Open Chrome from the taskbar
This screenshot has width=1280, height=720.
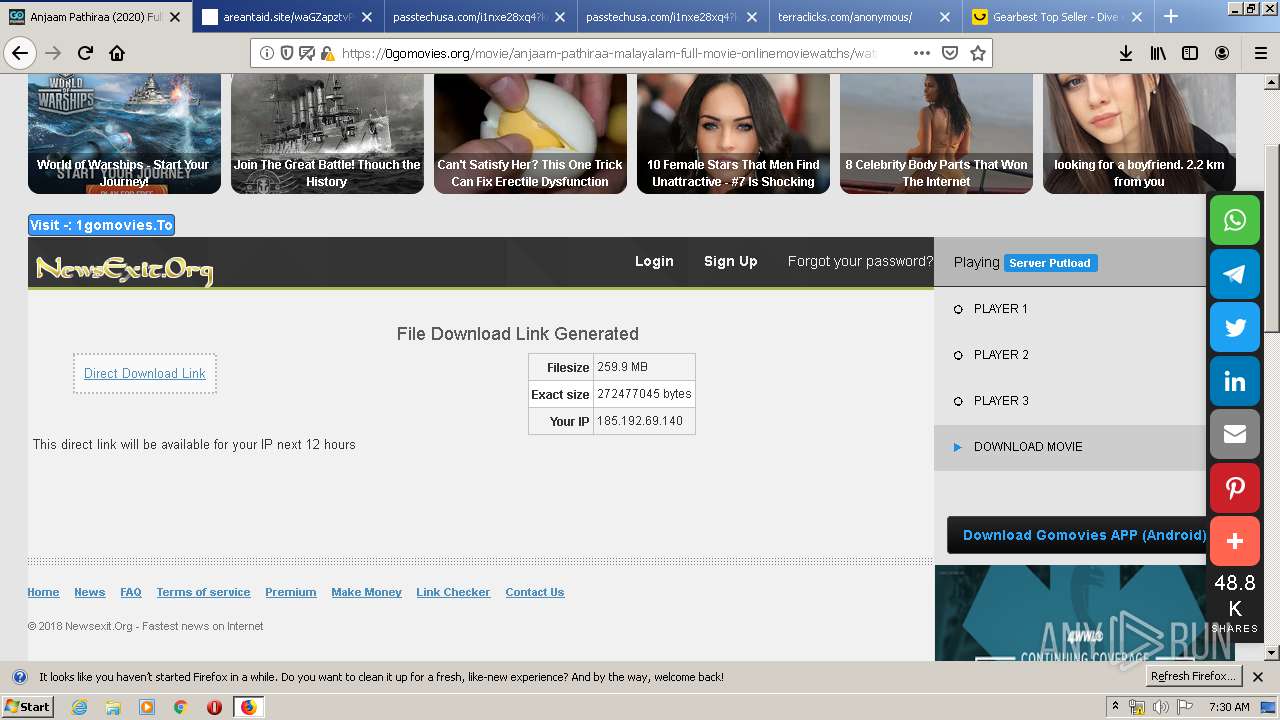point(180,707)
